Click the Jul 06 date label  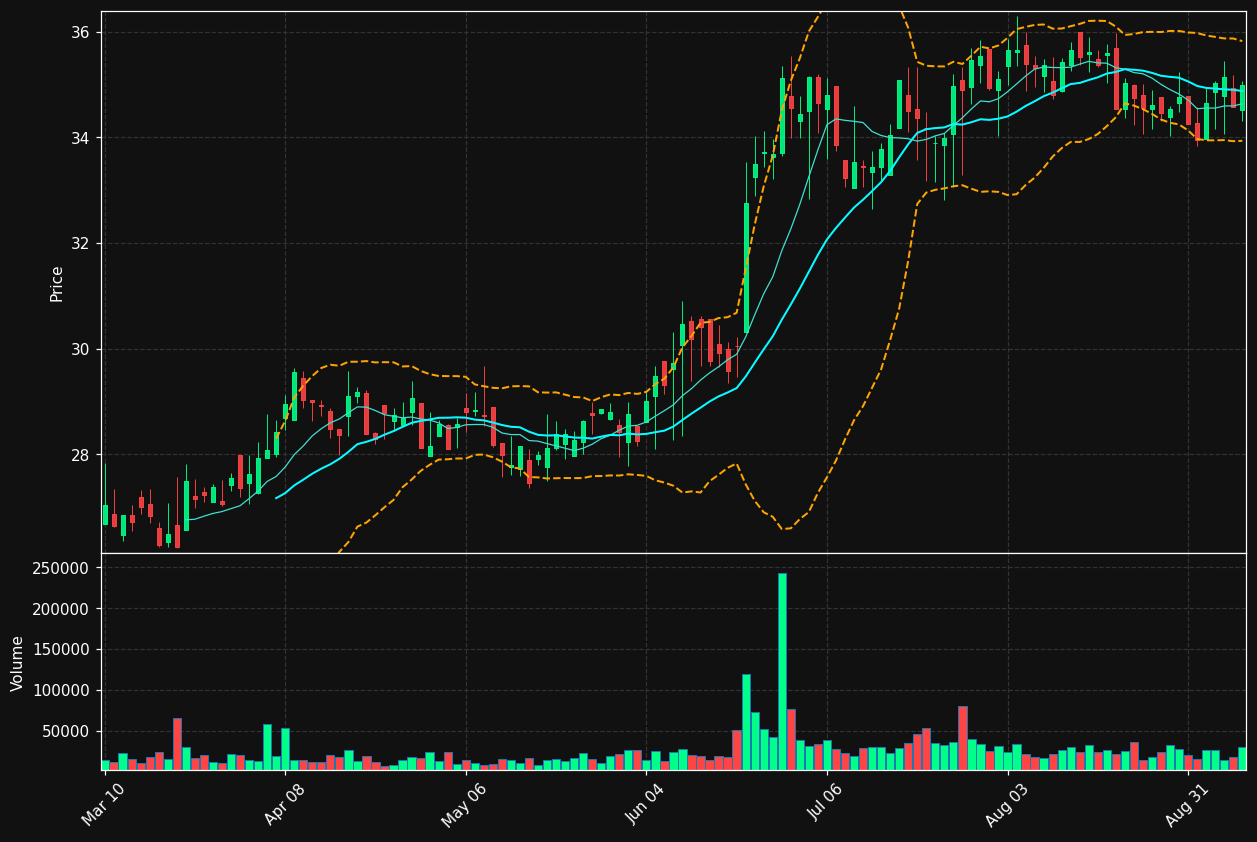(x=825, y=804)
